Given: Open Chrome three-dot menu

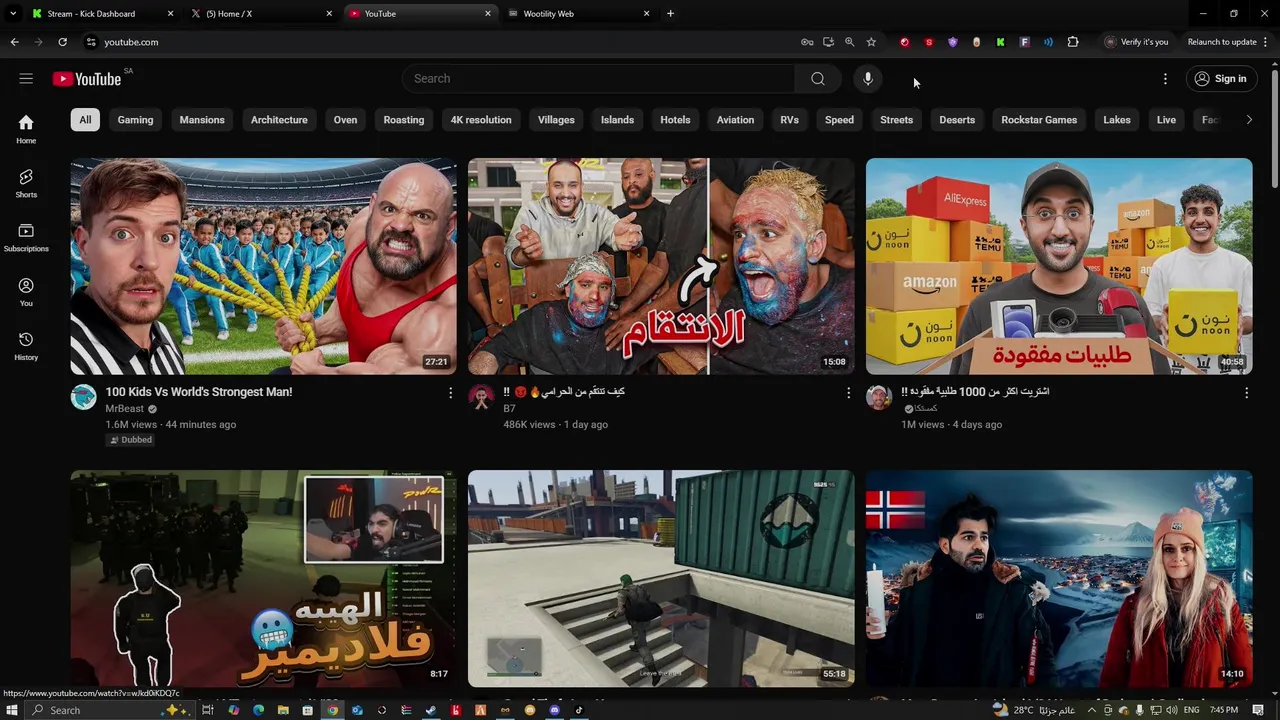Looking at the screenshot, I should 1266,42.
